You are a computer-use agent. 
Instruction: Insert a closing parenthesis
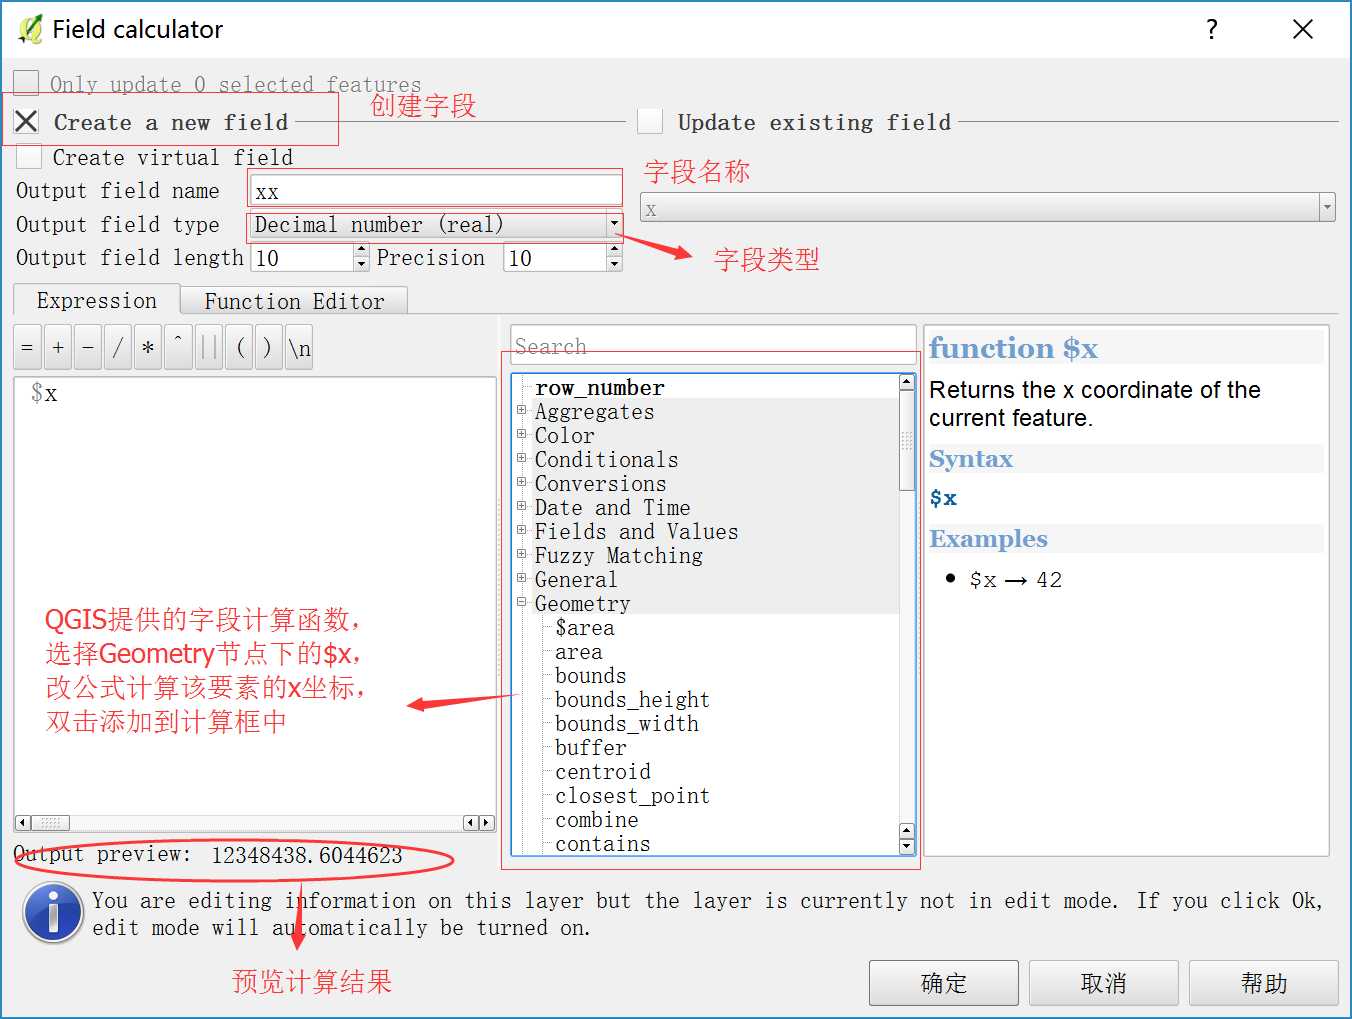[x=268, y=348]
